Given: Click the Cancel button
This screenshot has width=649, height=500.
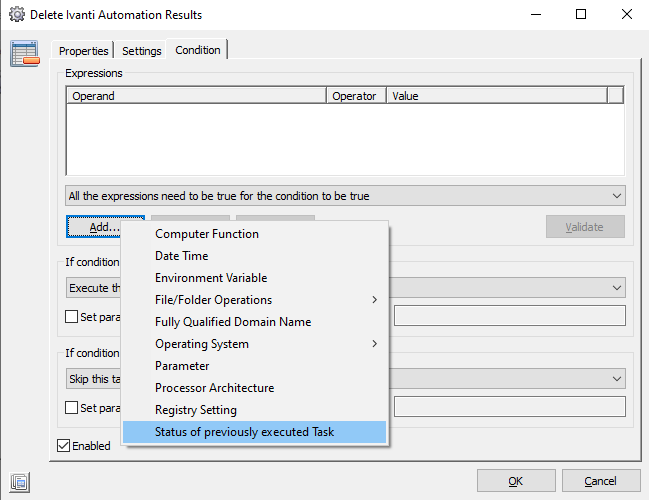Looking at the screenshot, I should click(601, 481).
